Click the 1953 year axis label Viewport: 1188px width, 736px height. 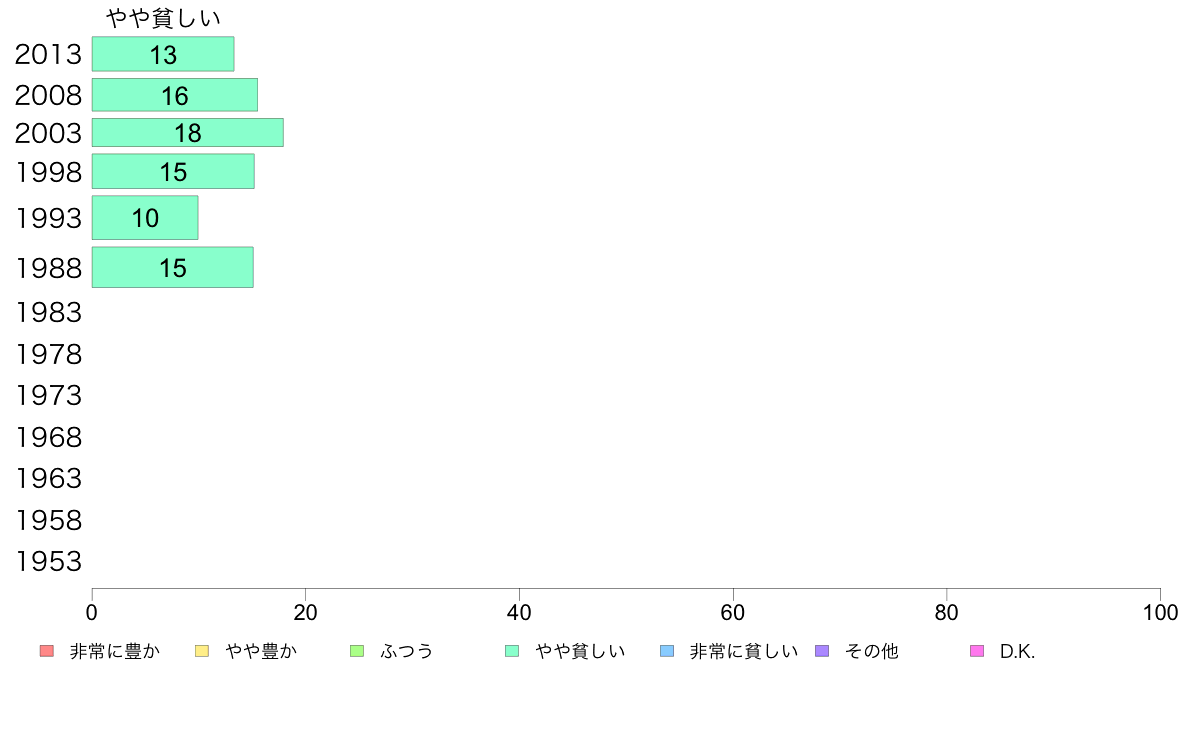(x=48, y=562)
